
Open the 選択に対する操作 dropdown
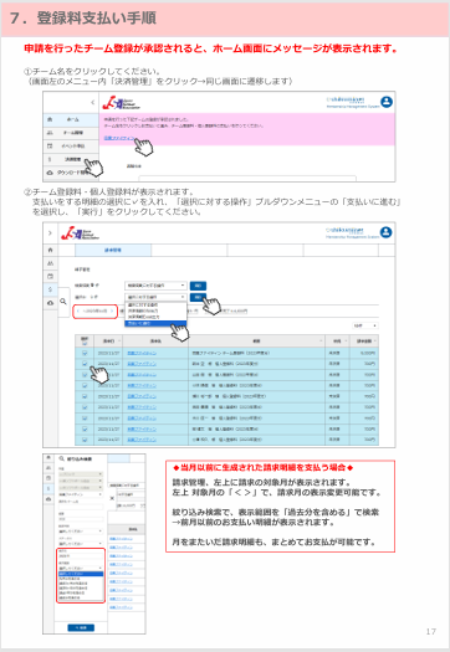click(x=156, y=297)
